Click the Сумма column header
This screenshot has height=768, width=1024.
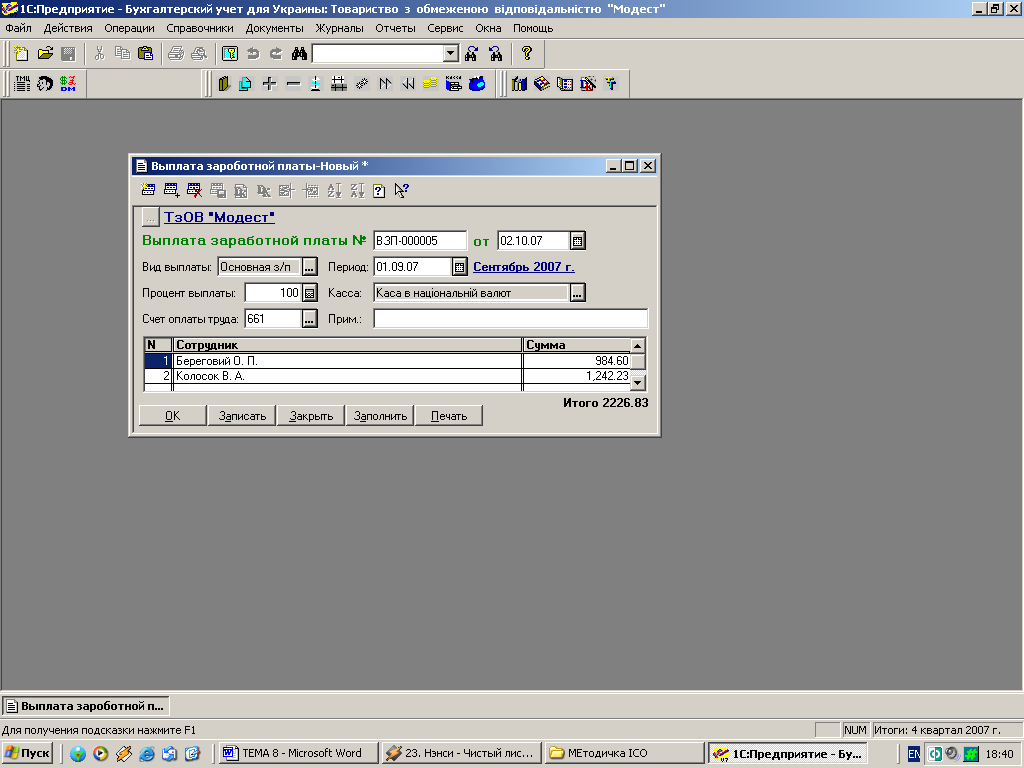(x=577, y=345)
